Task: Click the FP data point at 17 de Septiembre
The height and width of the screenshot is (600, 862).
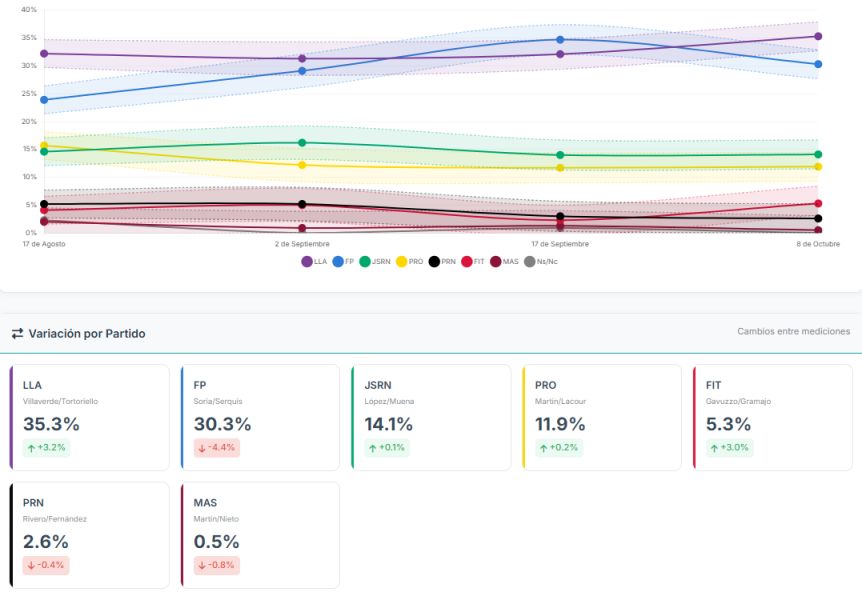Action: (x=560, y=40)
